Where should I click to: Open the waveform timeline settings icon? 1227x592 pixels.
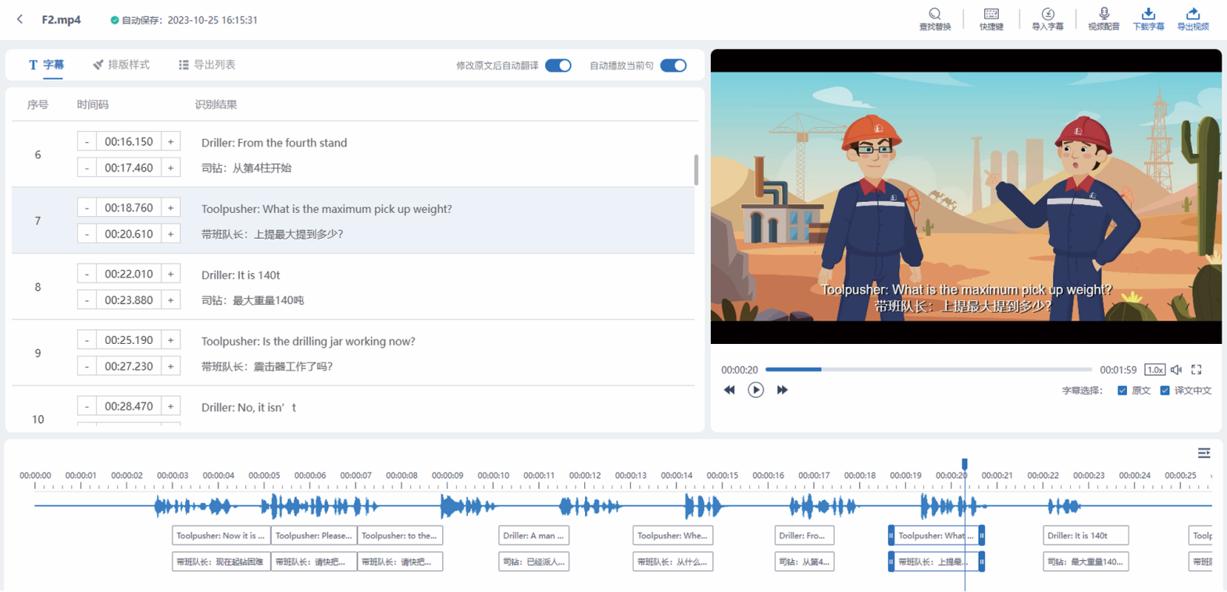tap(1204, 453)
